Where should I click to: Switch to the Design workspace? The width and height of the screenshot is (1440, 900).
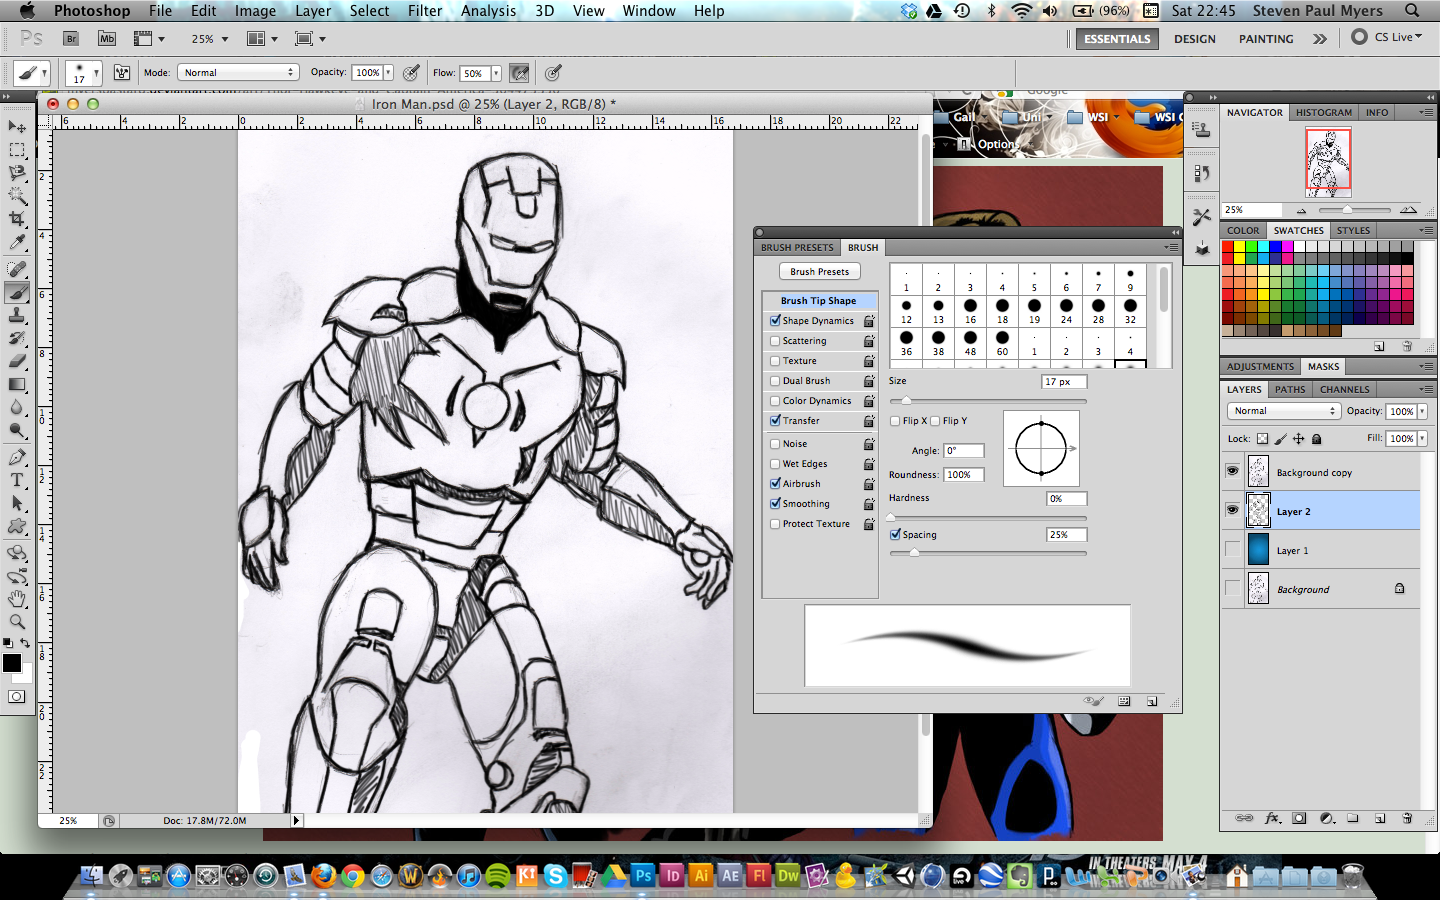(x=1195, y=39)
